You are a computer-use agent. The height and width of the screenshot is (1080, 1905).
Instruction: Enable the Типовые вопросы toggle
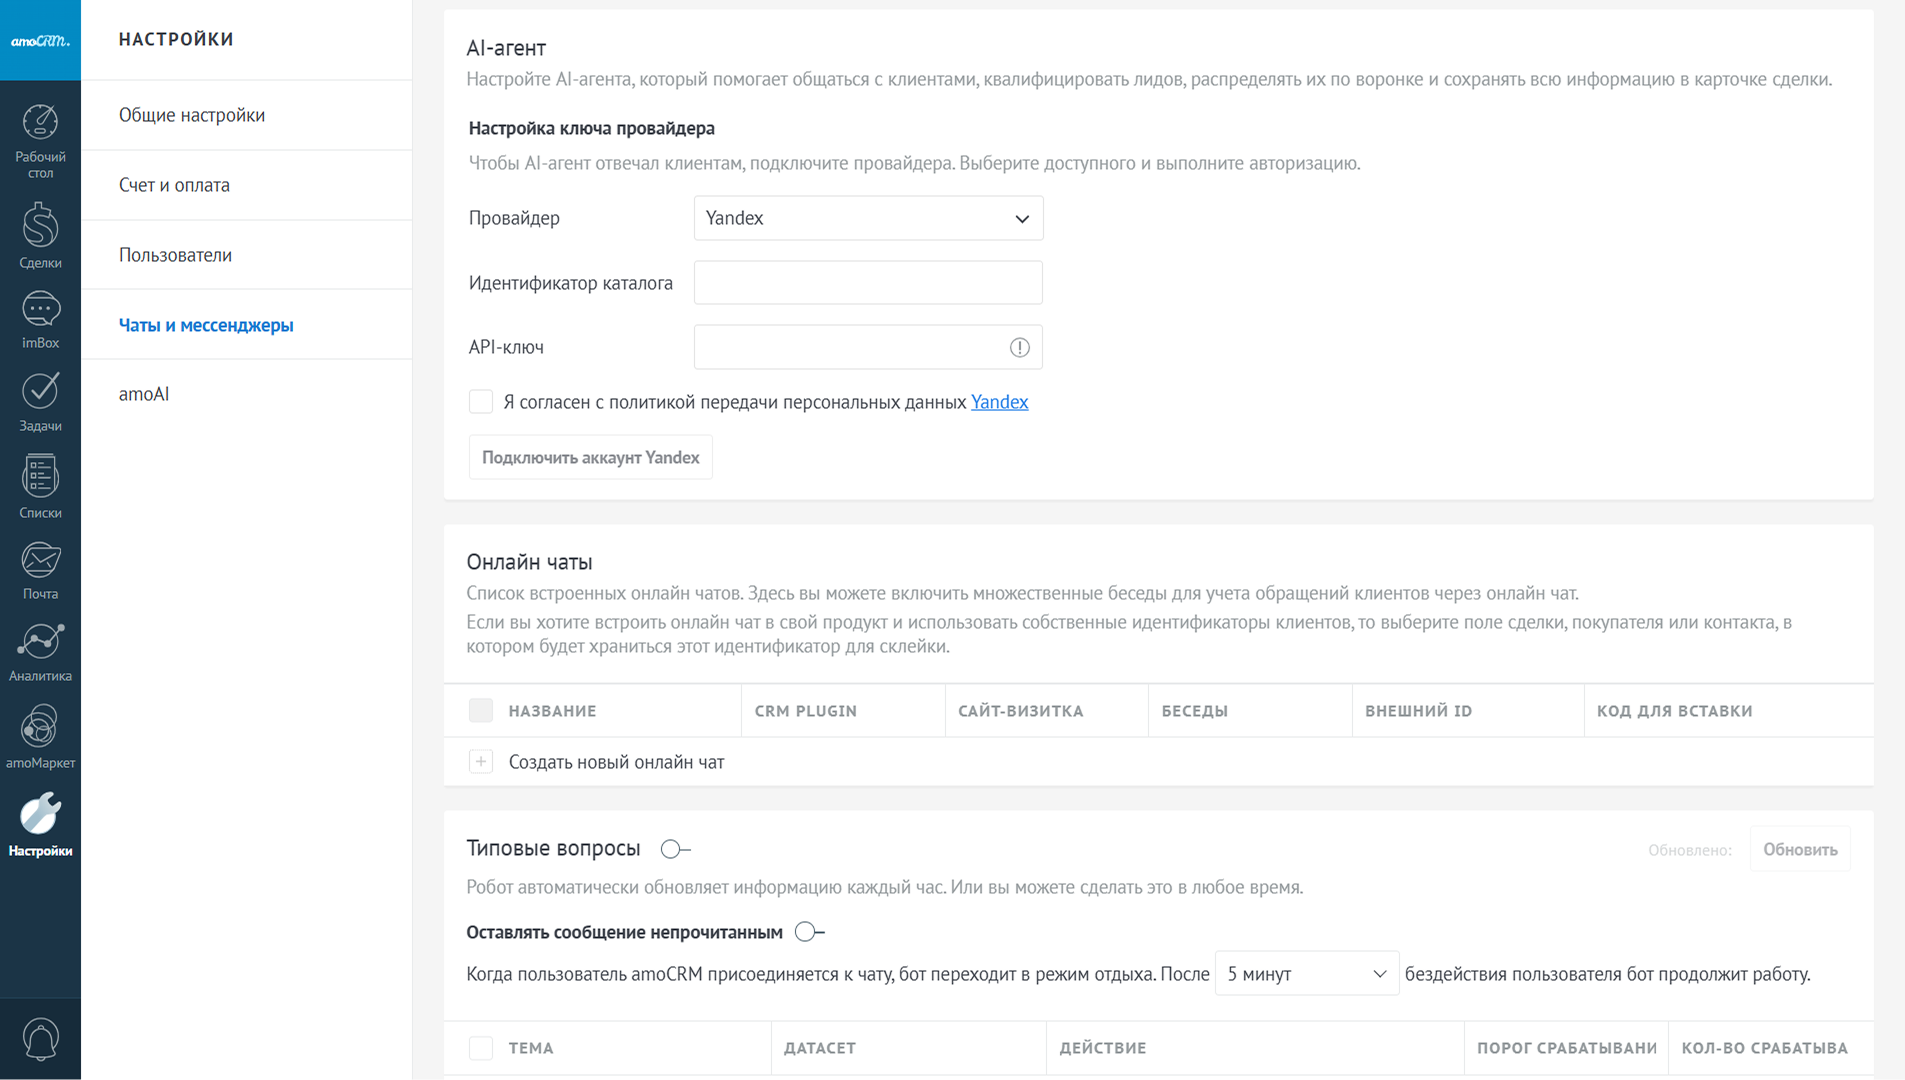675,849
